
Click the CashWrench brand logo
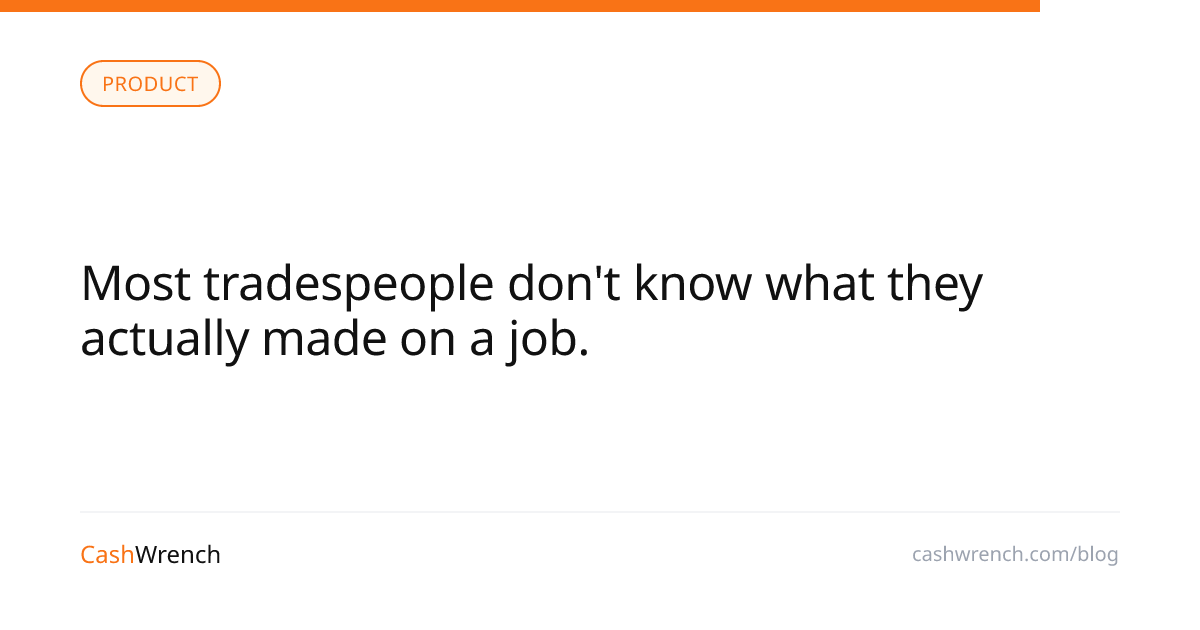pos(150,555)
